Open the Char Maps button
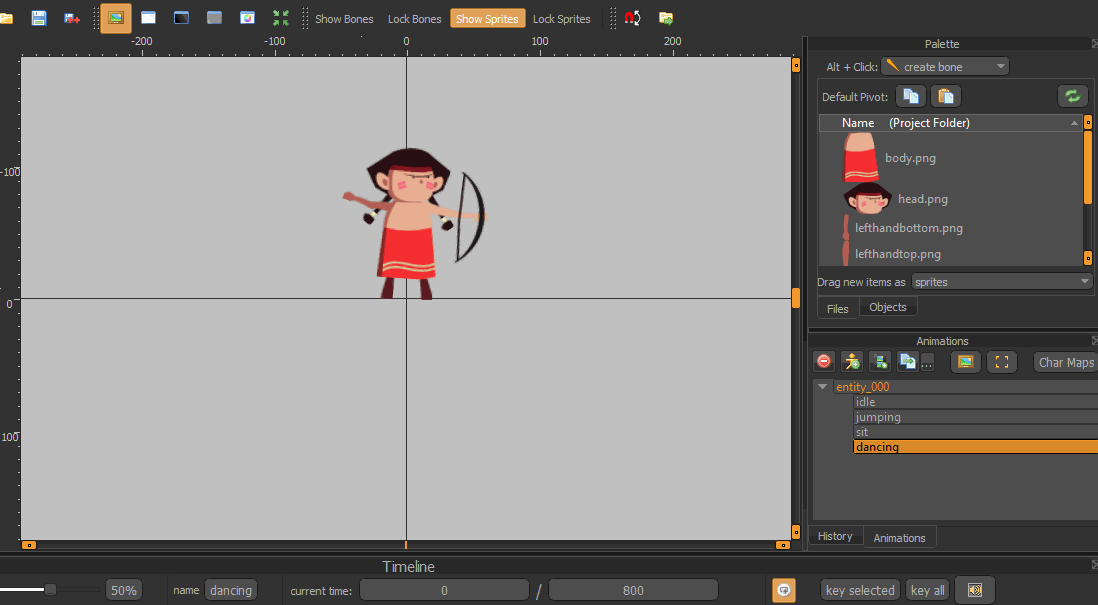The image size is (1098, 605). pyautogui.click(x=1065, y=362)
